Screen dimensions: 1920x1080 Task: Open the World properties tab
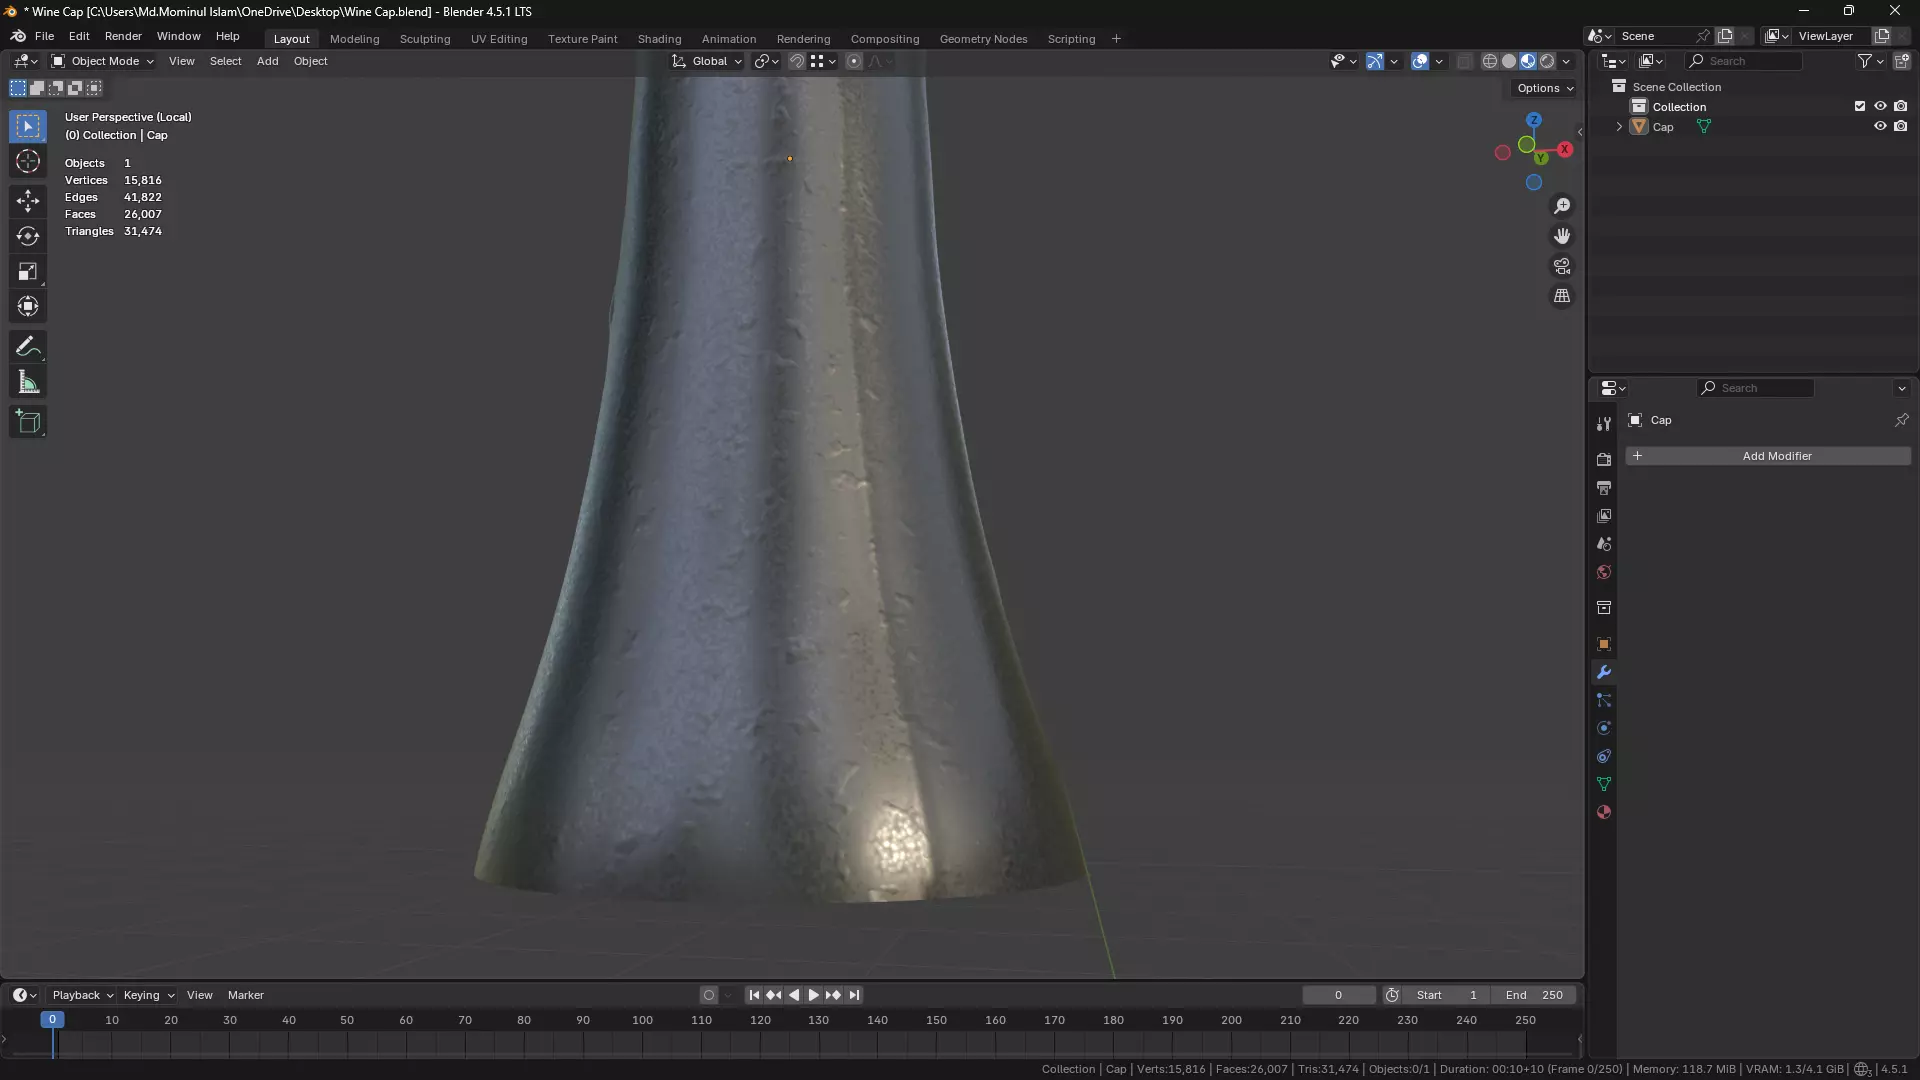(1604, 572)
